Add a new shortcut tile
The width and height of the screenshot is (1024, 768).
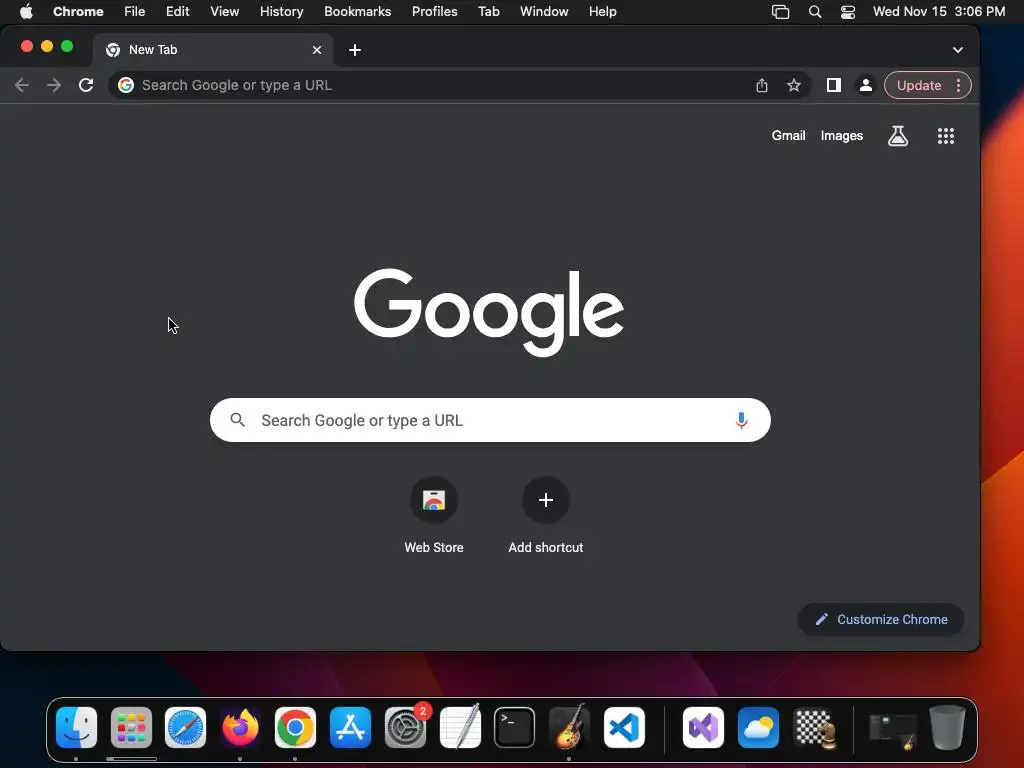click(x=546, y=516)
